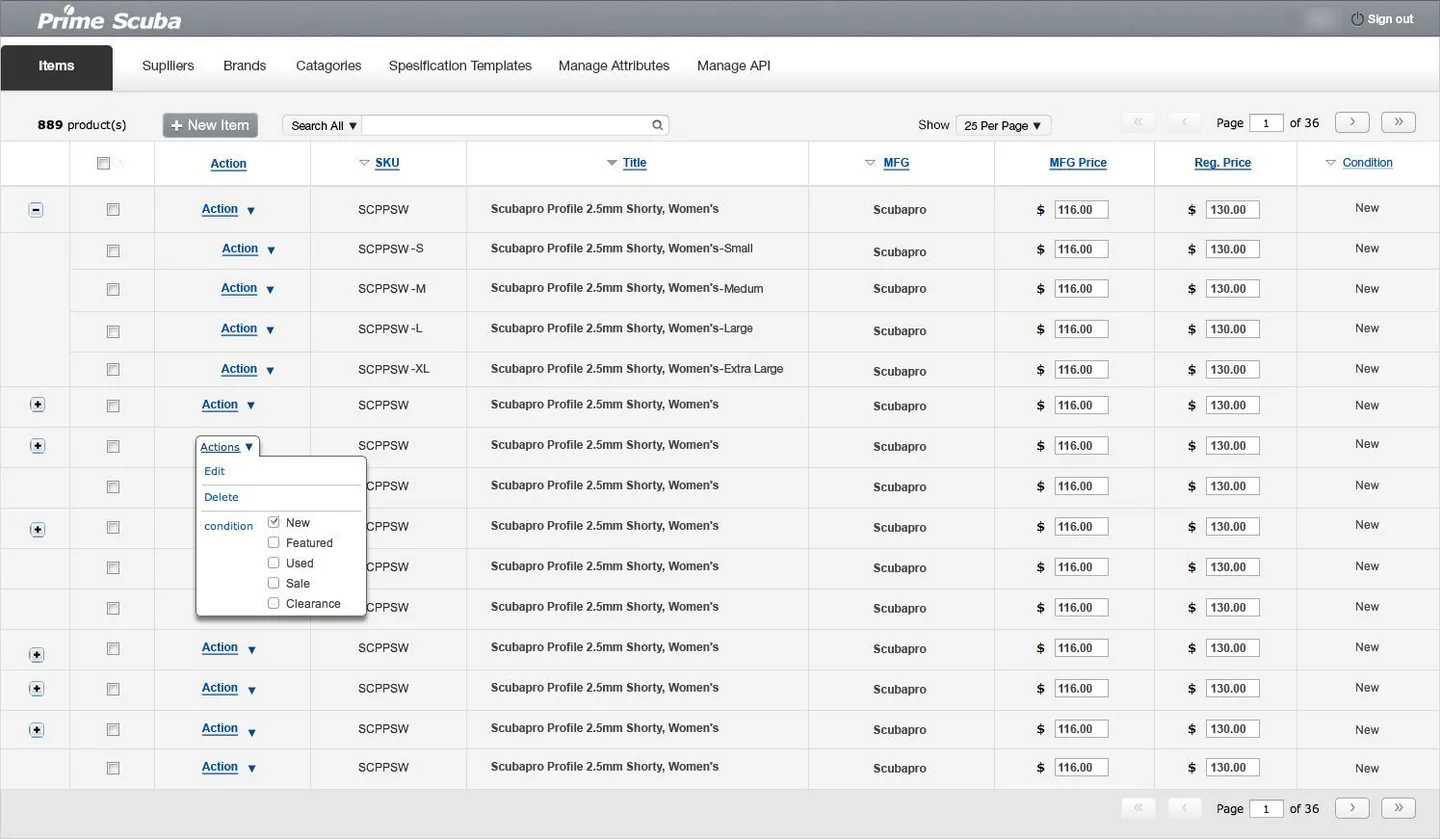This screenshot has height=839, width=1440.
Task: Uncheck the New condition checkbox
Action: pyautogui.click(x=273, y=522)
